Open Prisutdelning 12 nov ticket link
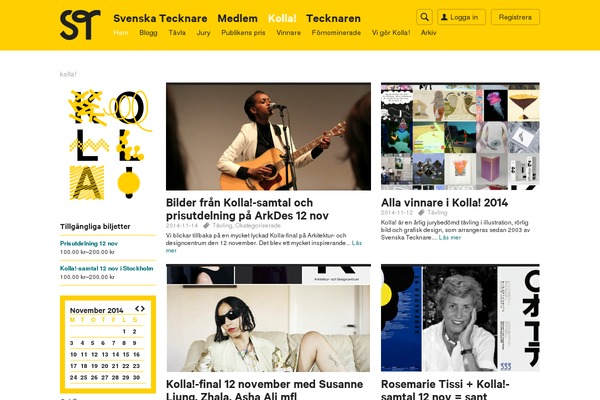The height and width of the screenshot is (400, 600). 89,243
